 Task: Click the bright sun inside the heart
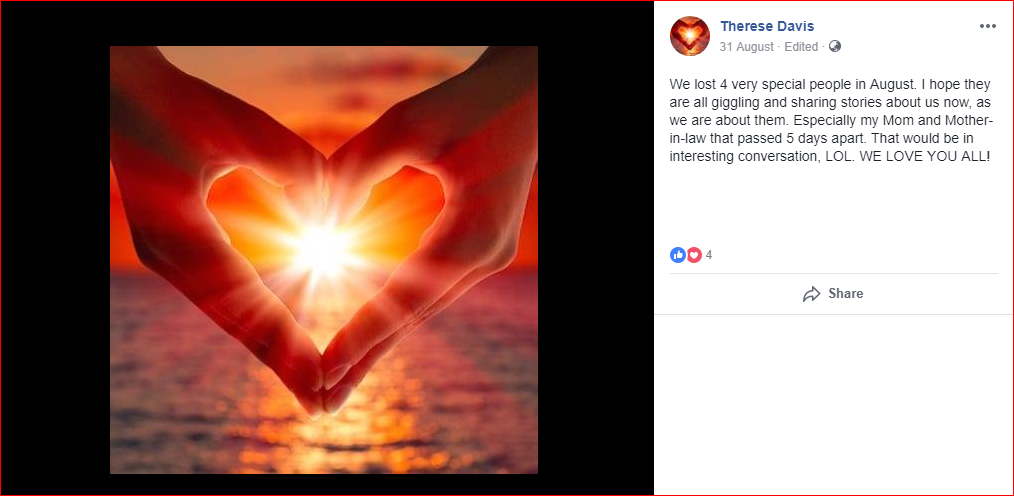pyautogui.click(x=323, y=250)
